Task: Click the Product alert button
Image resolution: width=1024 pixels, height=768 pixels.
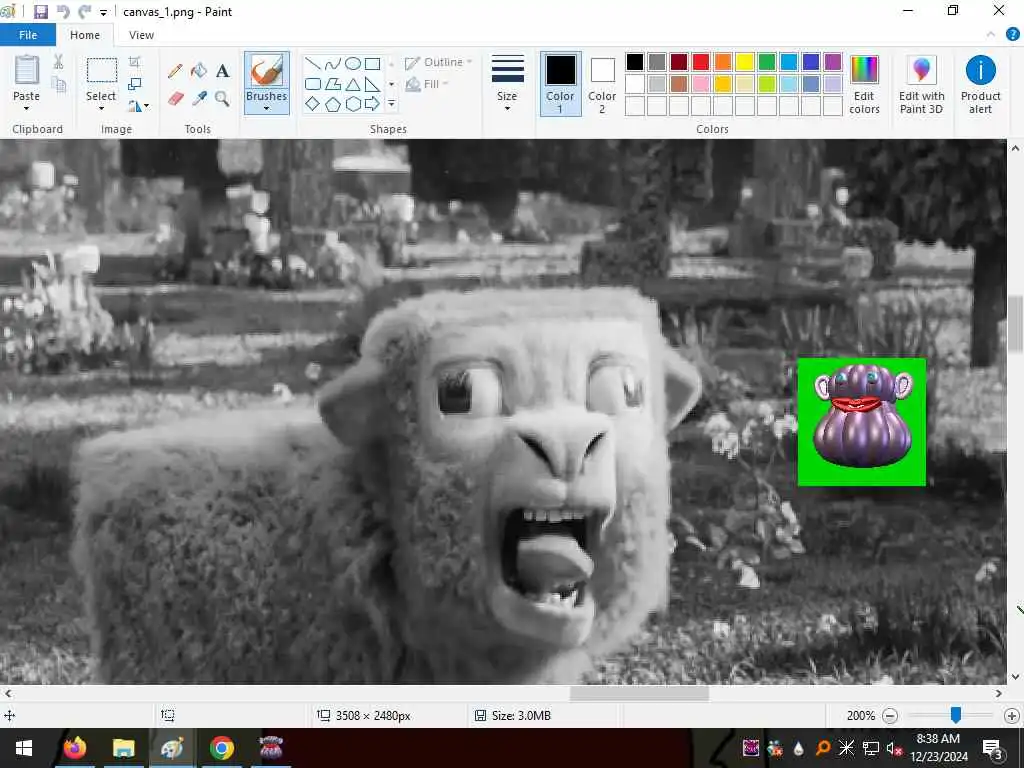Action: [x=980, y=84]
